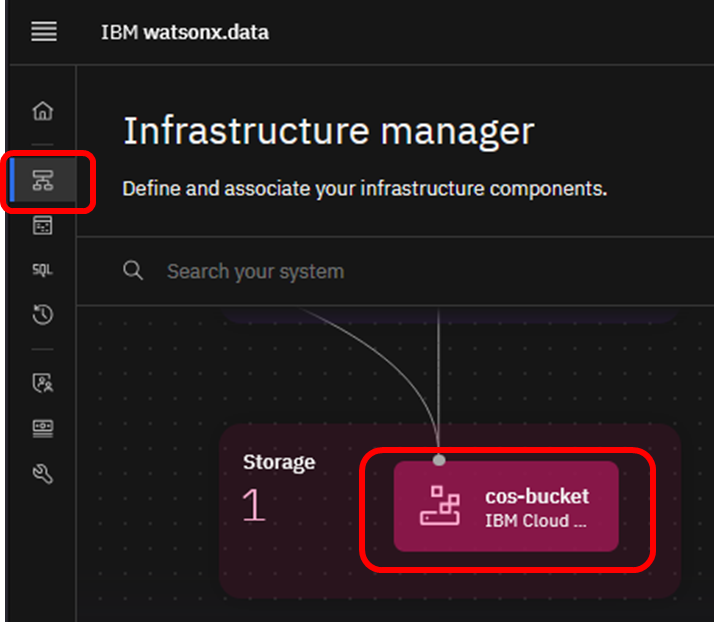Click the IBM watsonx.data header title
The width and height of the screenshot is (714, 622).
coord(185,32)
